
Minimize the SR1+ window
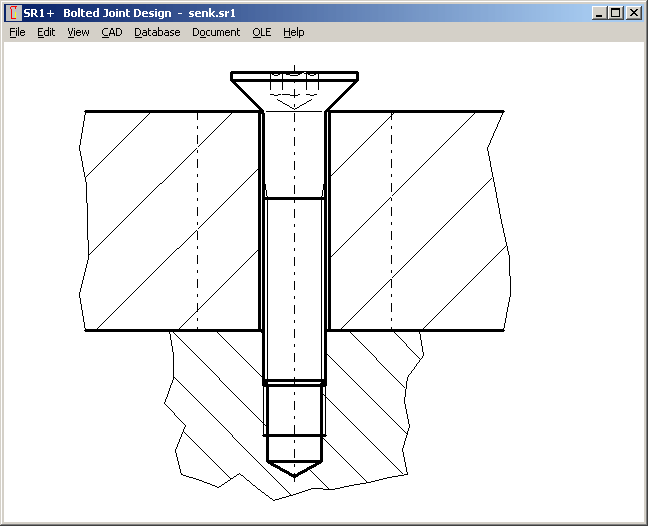tap(599, 13)
